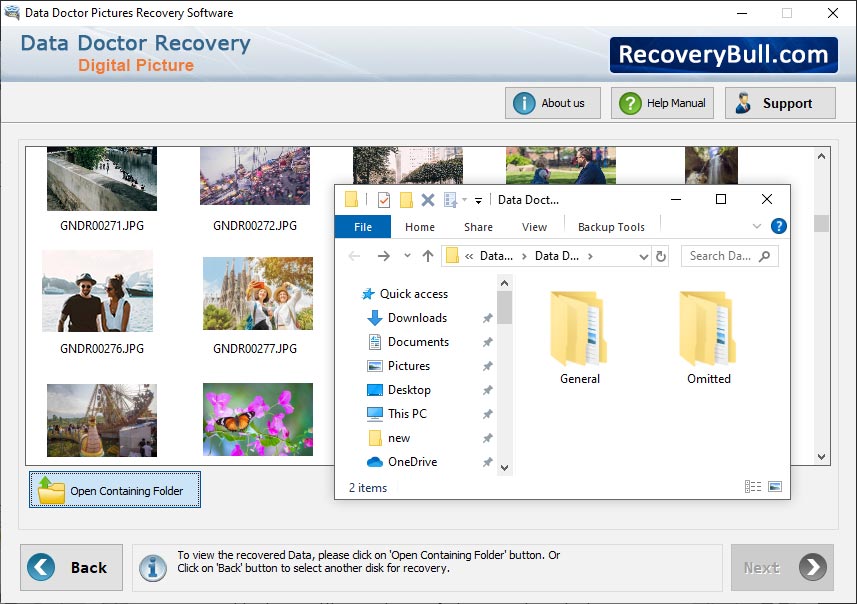Screen dimensions: 857x604
Task: Click the blue info icon beside instructions
Action: (x=152, y=567)
